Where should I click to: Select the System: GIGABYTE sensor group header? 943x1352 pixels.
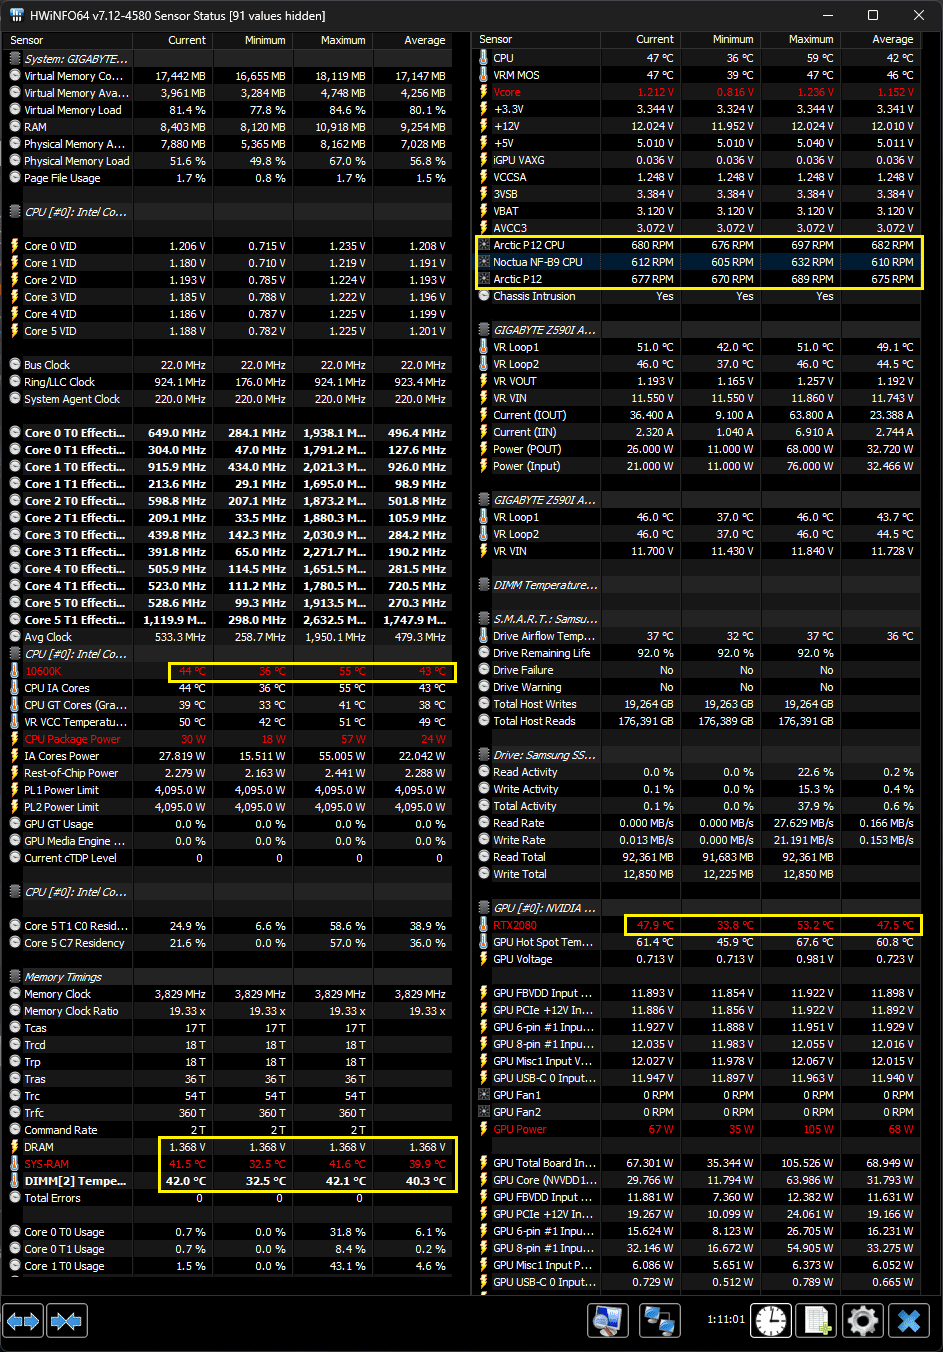tap(230, 59)
